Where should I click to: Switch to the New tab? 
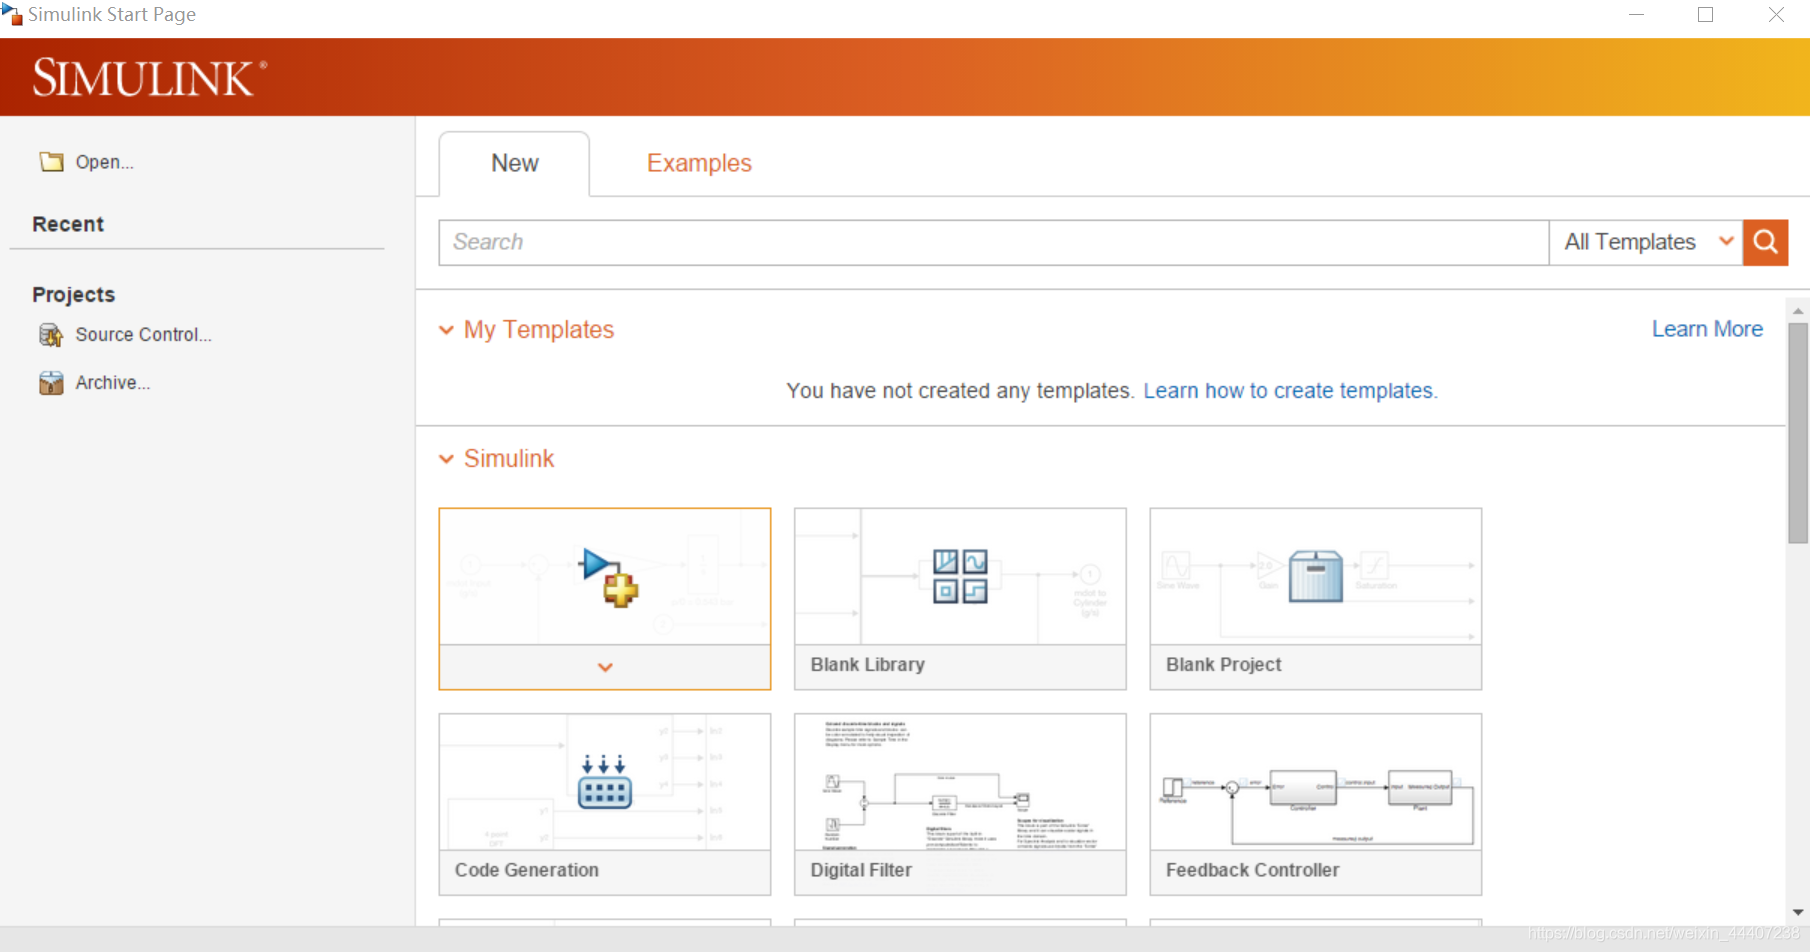click(x=515, y=163)
